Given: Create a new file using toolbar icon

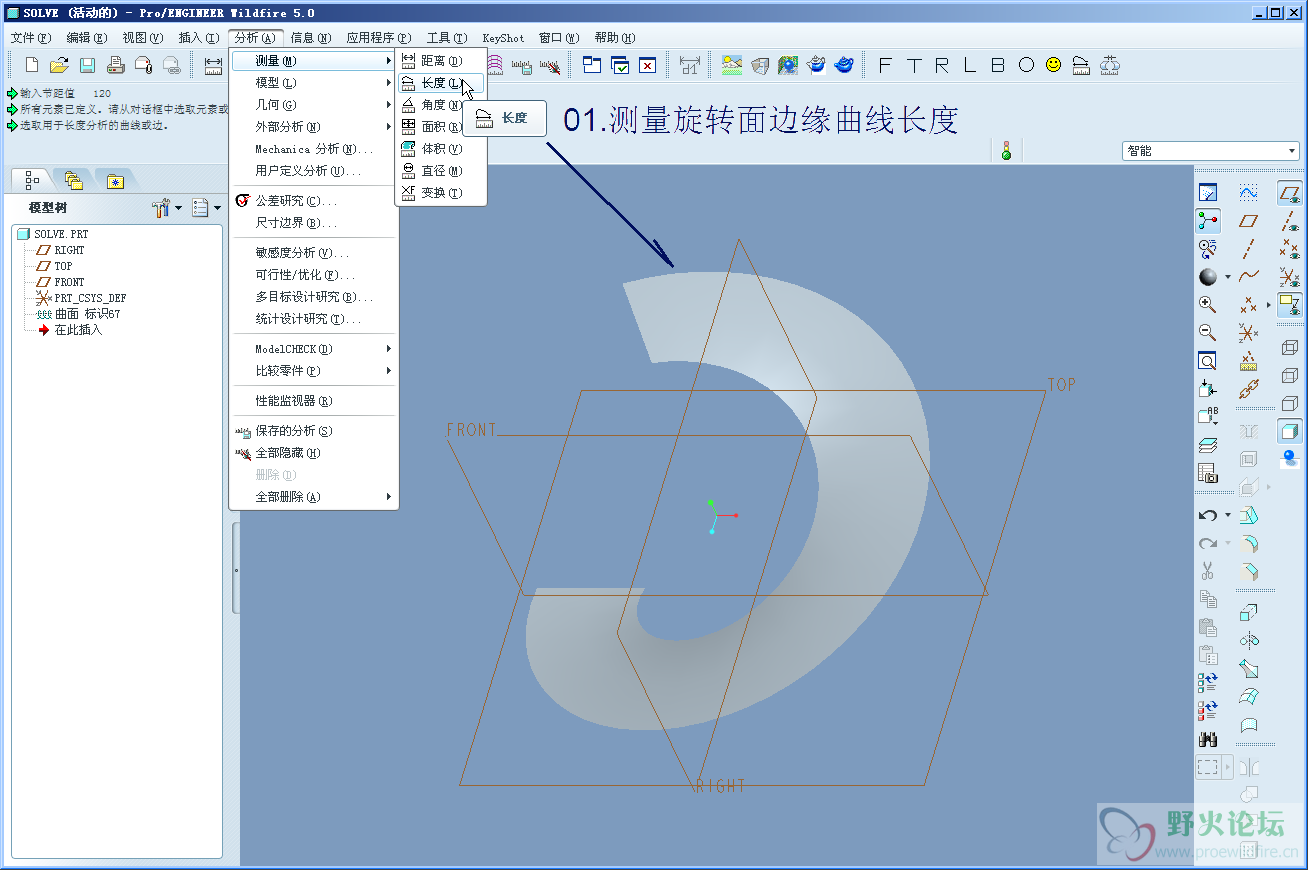Looking at the screenshot, I should pos(32,66).
